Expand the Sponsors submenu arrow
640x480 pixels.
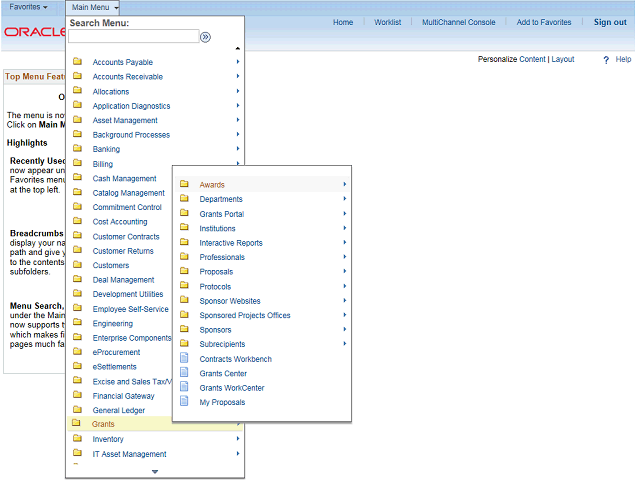(x=344, y=330)
